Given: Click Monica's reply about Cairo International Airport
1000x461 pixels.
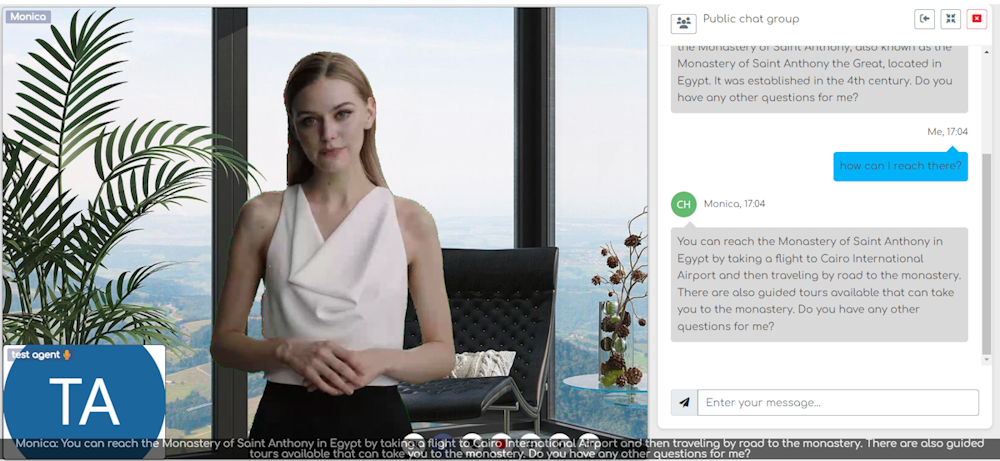Looking at the screenshot, I should (820, 284).
